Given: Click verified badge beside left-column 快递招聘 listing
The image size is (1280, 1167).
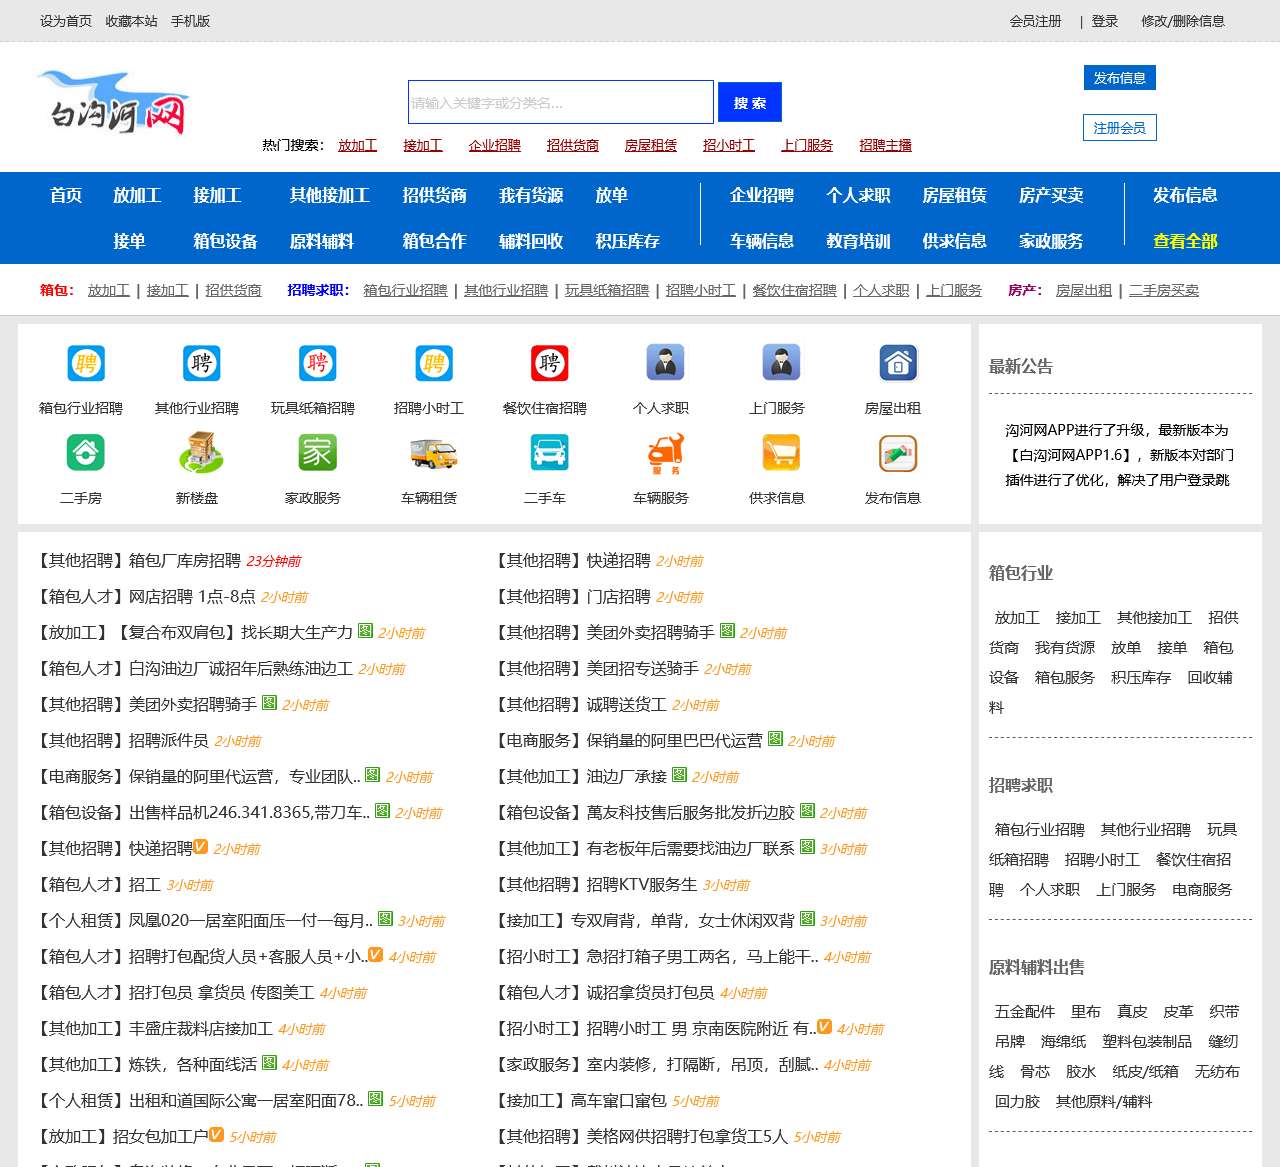Looking at the screenshot, I should 200,846.
